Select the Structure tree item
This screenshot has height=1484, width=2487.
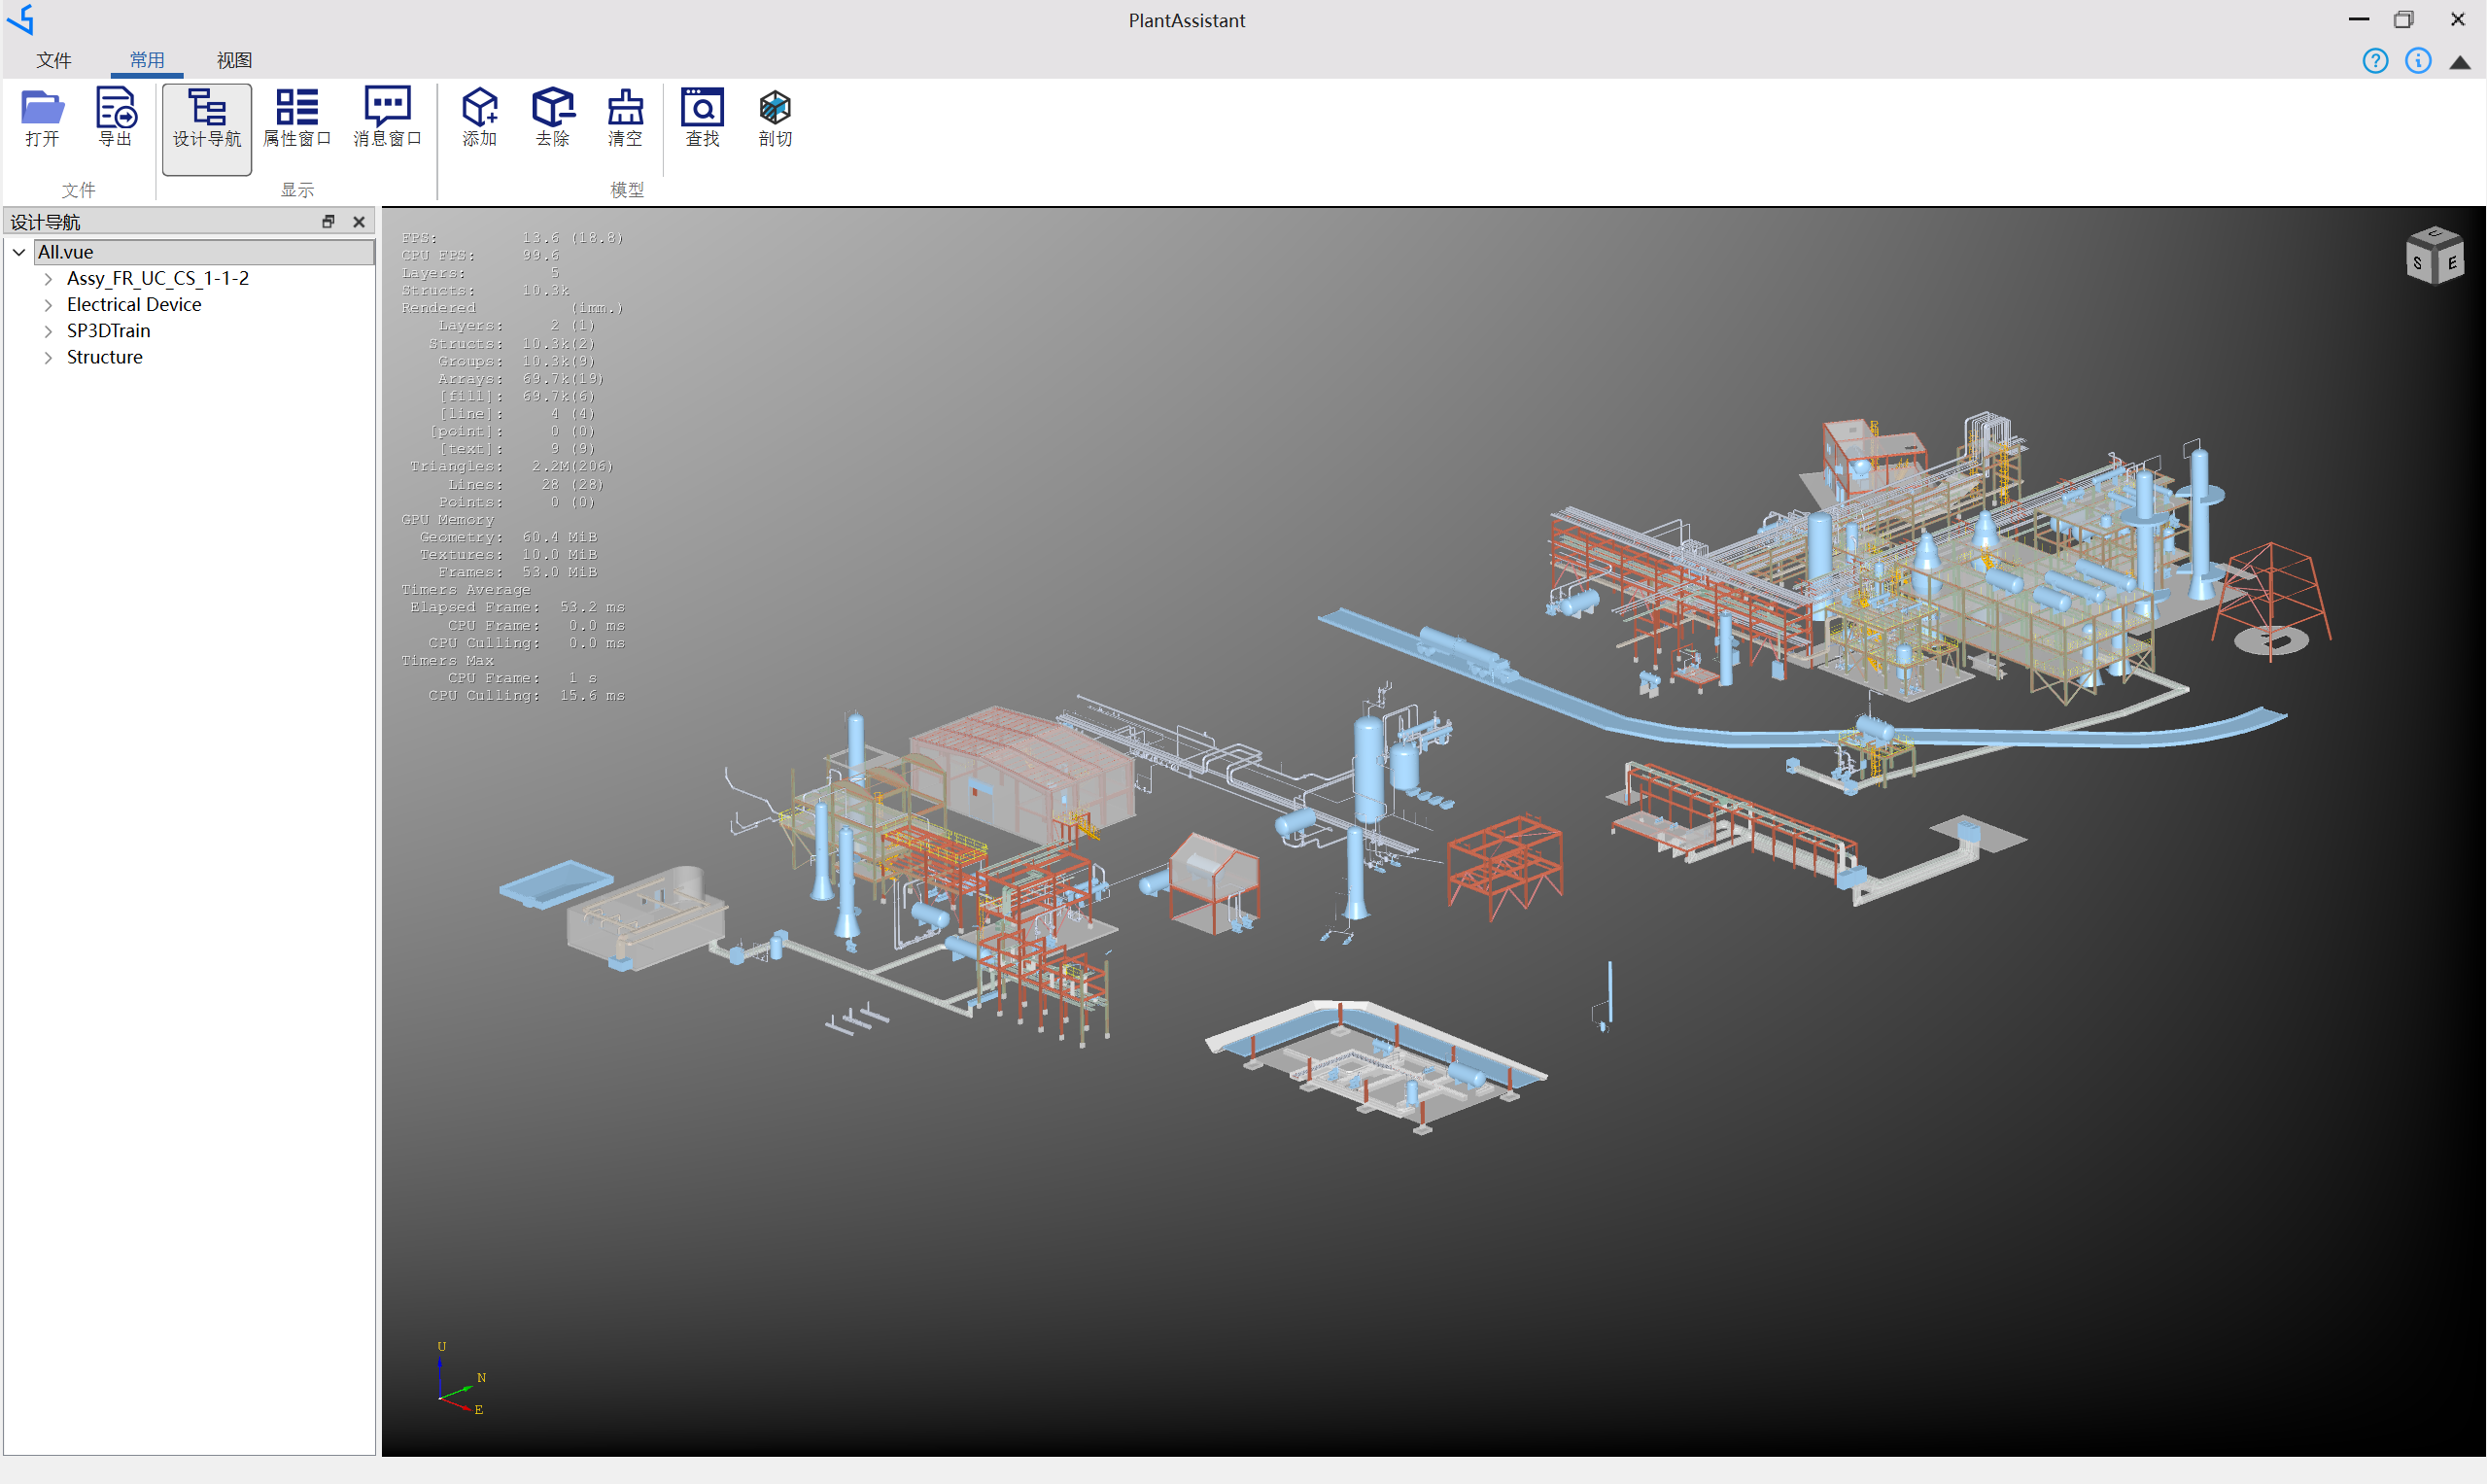click(x=104, y=357)
